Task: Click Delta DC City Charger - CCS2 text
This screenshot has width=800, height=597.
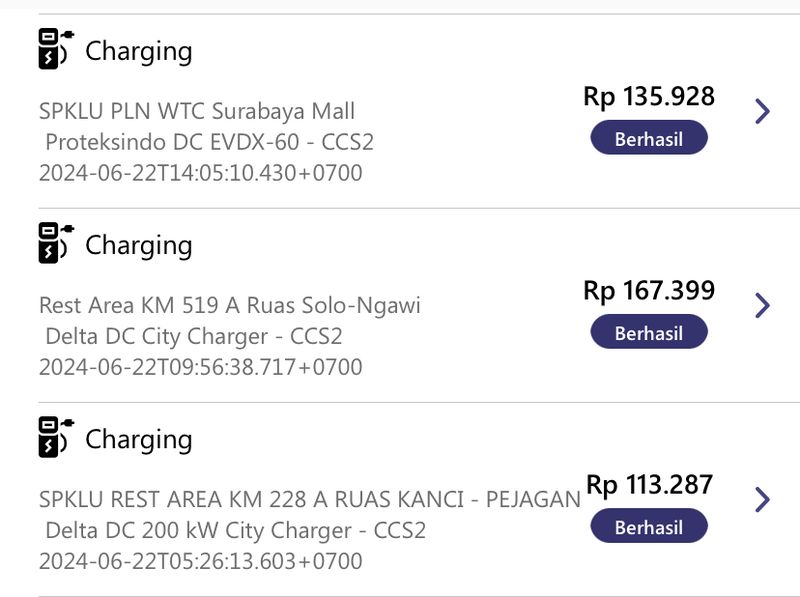Action: (x=193, y=336)
